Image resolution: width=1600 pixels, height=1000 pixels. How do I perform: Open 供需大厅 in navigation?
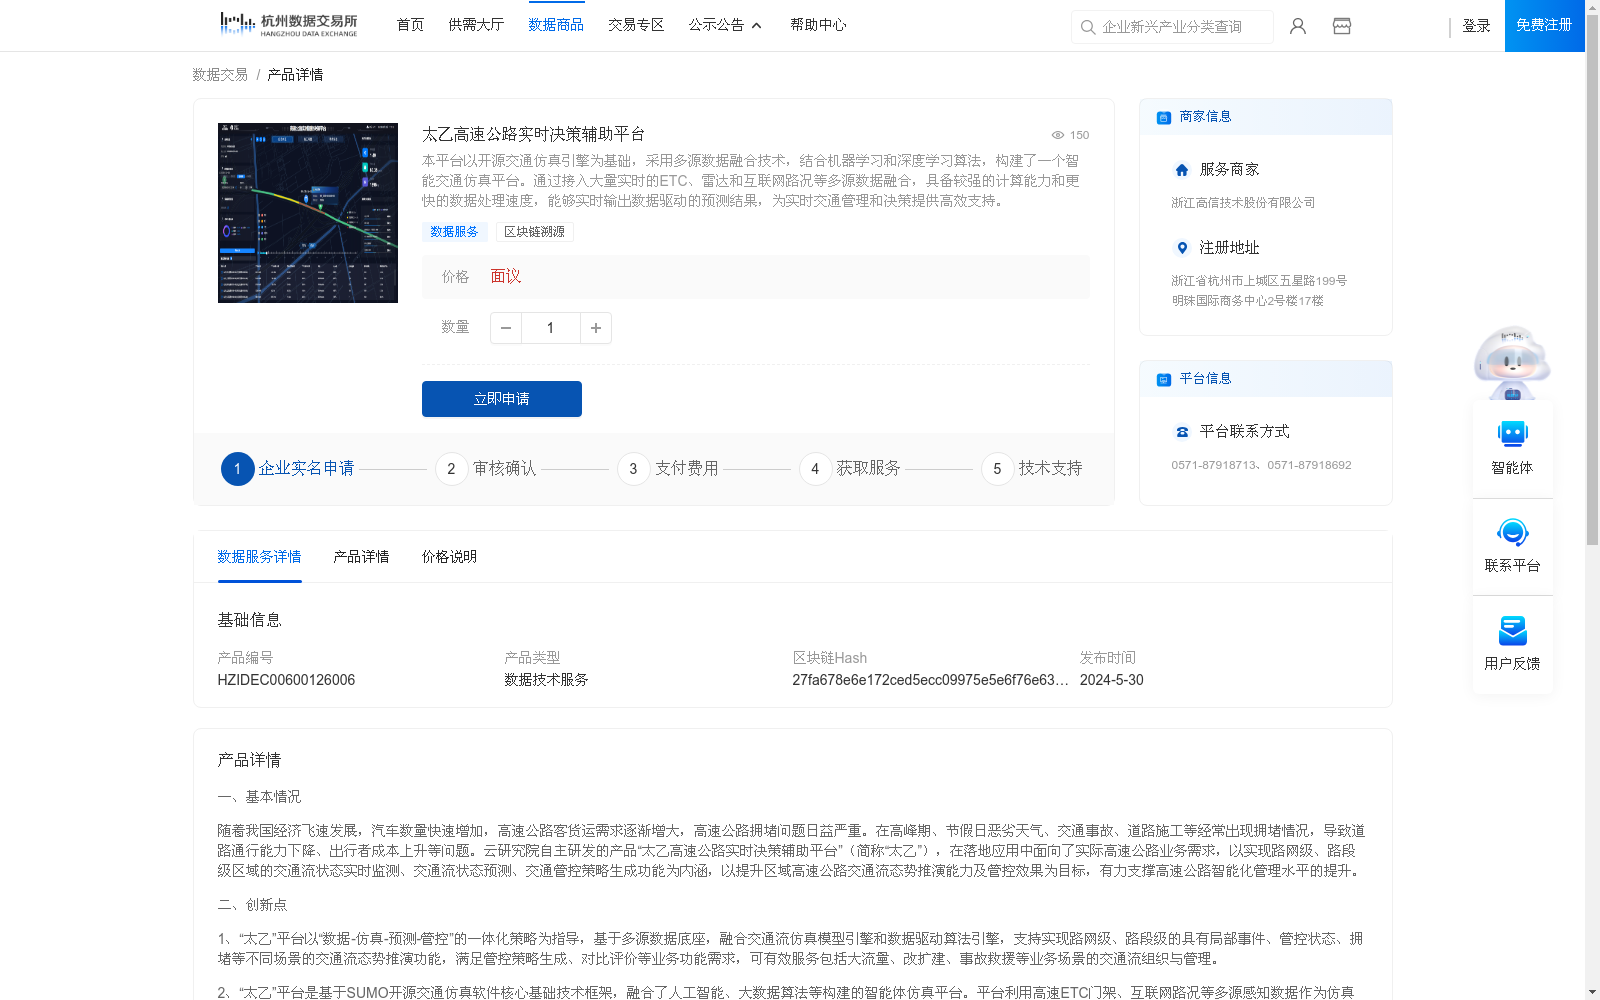point(476,25)
